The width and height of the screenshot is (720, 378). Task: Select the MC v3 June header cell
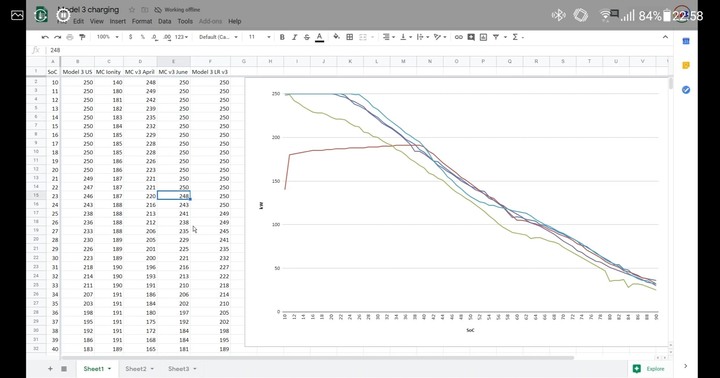(x=173, y=72)
